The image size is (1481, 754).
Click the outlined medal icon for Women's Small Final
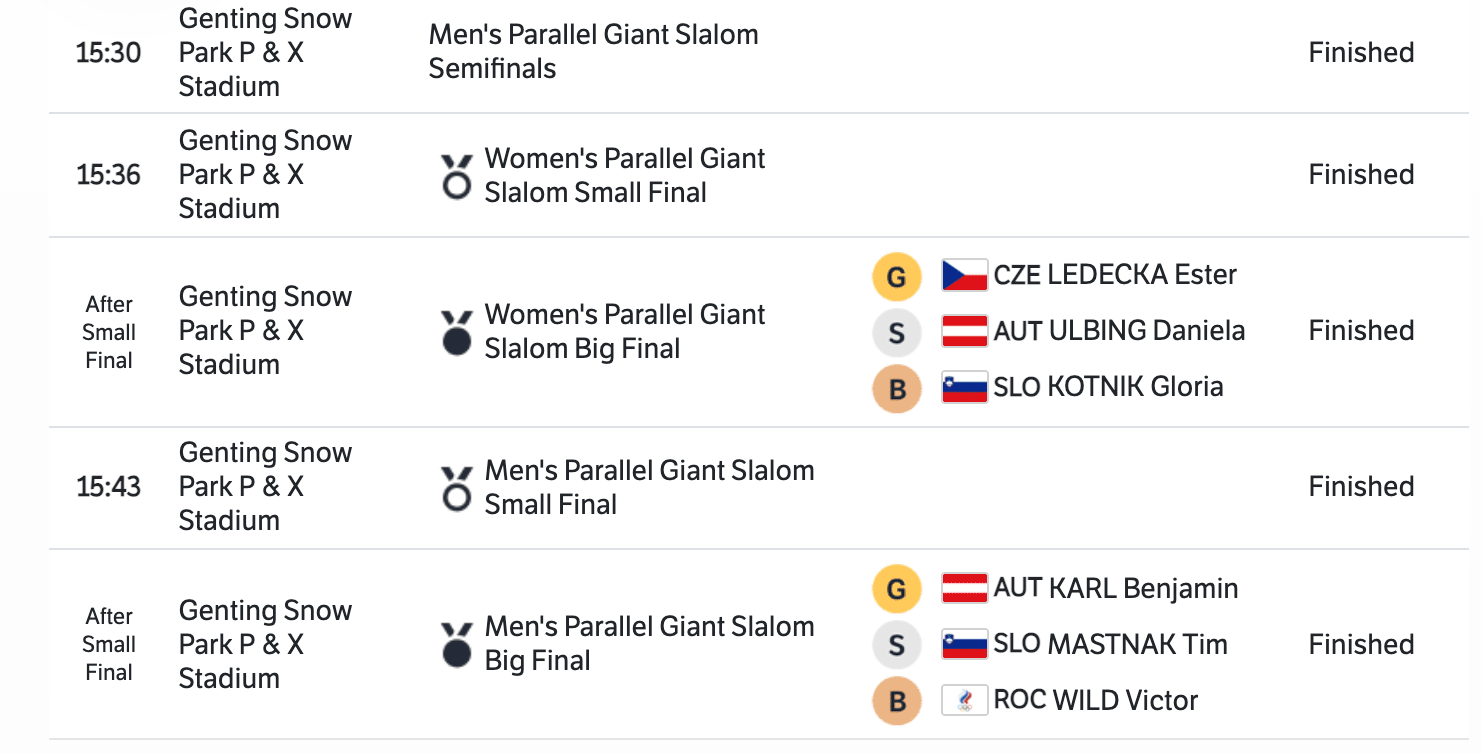coord(457,177)
